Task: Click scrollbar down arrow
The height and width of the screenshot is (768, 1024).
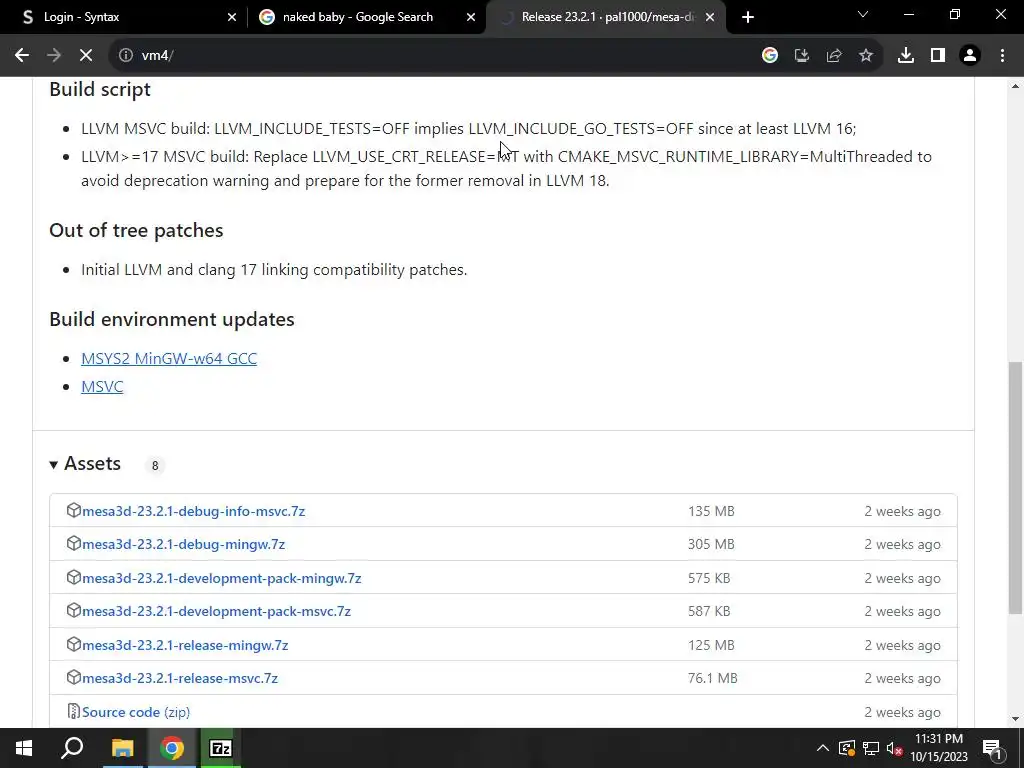Action: pos(1015,719)
